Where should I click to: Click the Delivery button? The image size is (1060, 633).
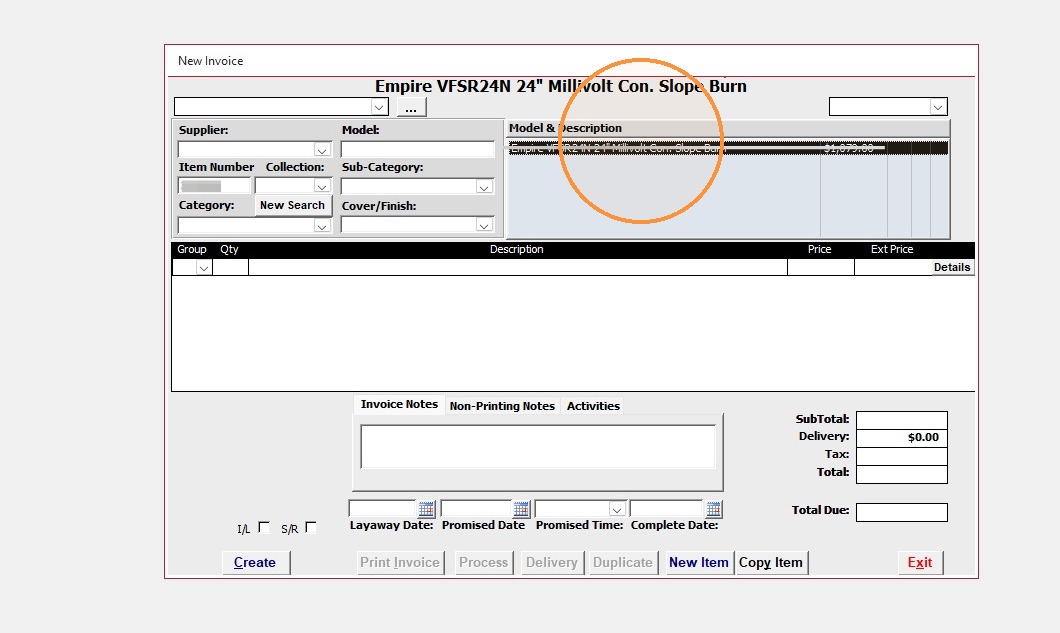pyautogui.click(x=552, y=563)
